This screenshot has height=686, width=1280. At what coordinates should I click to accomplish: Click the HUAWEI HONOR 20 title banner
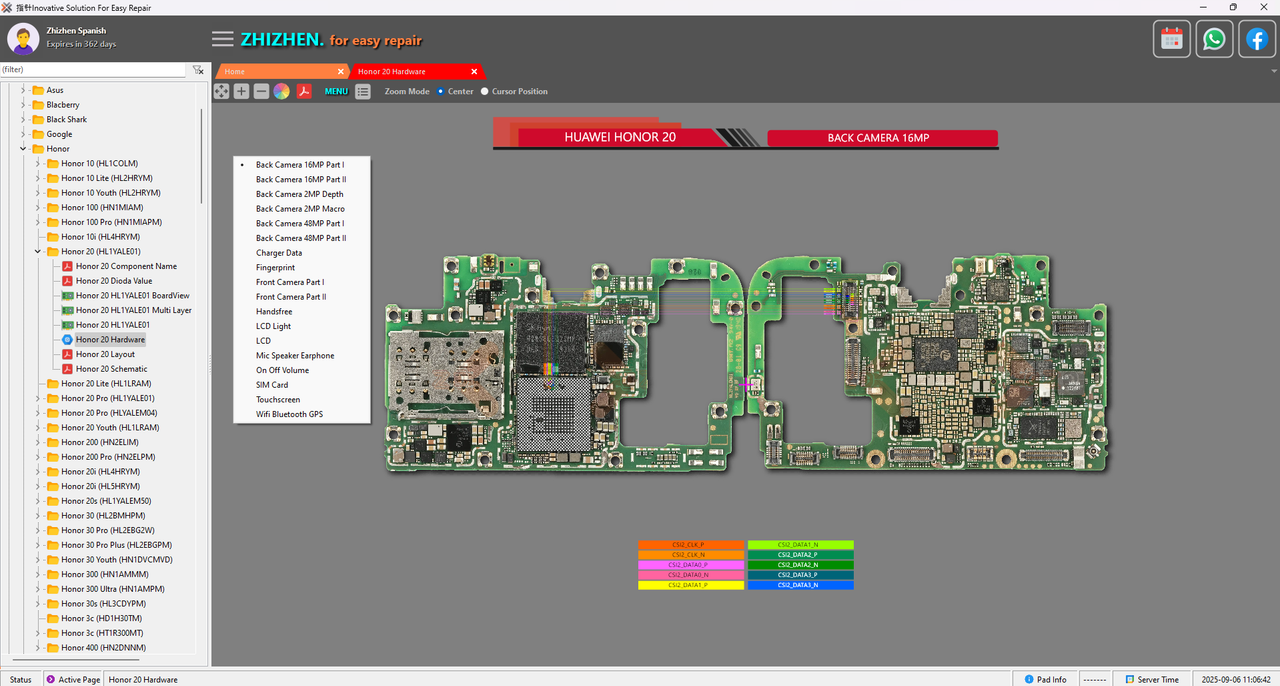(x=620, y=137)
